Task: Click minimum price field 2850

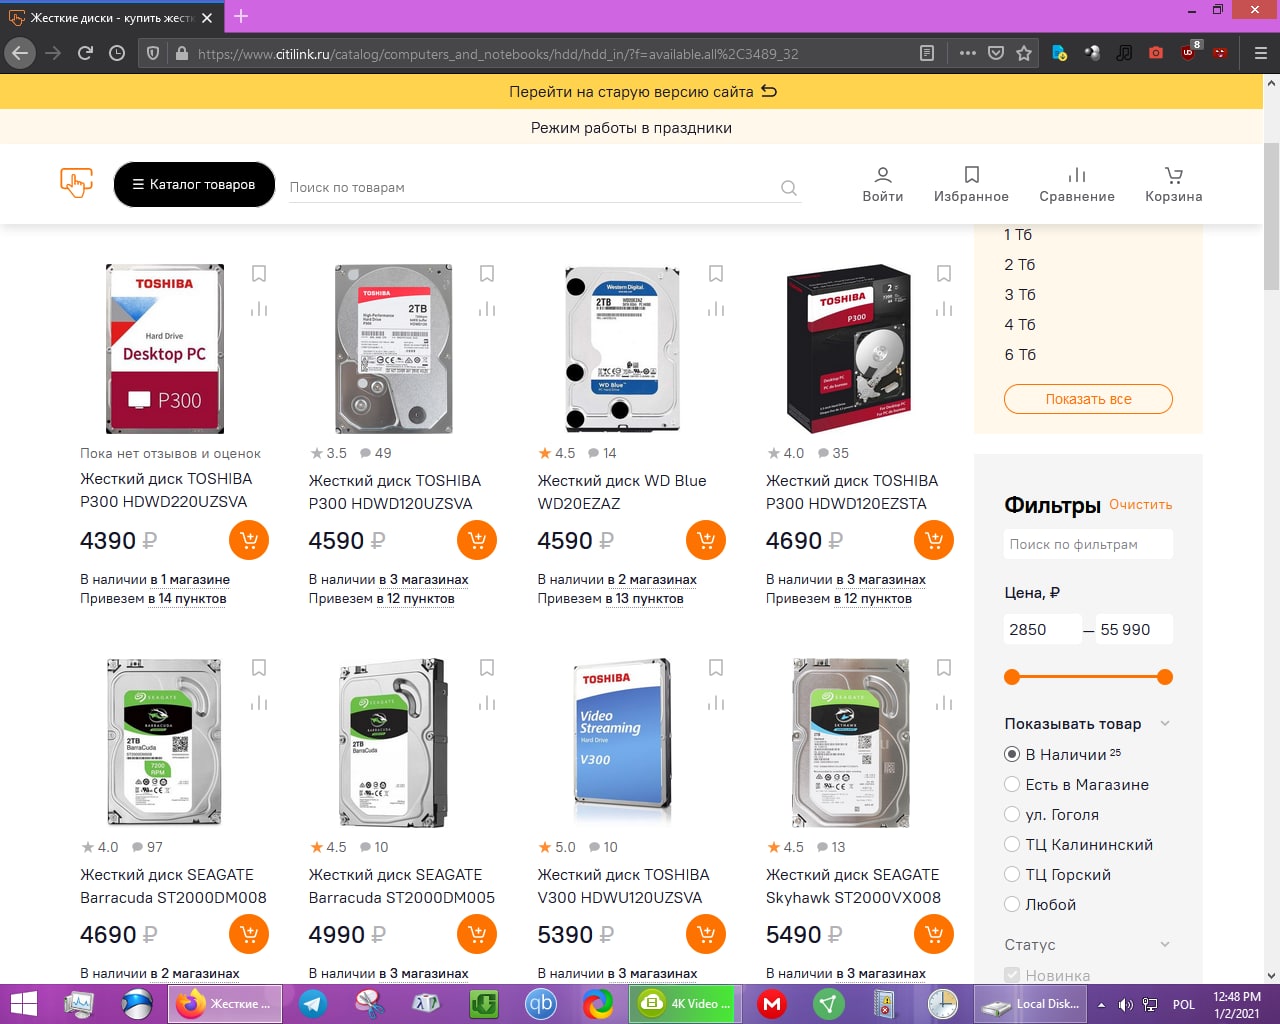Action: (1042, 630)
